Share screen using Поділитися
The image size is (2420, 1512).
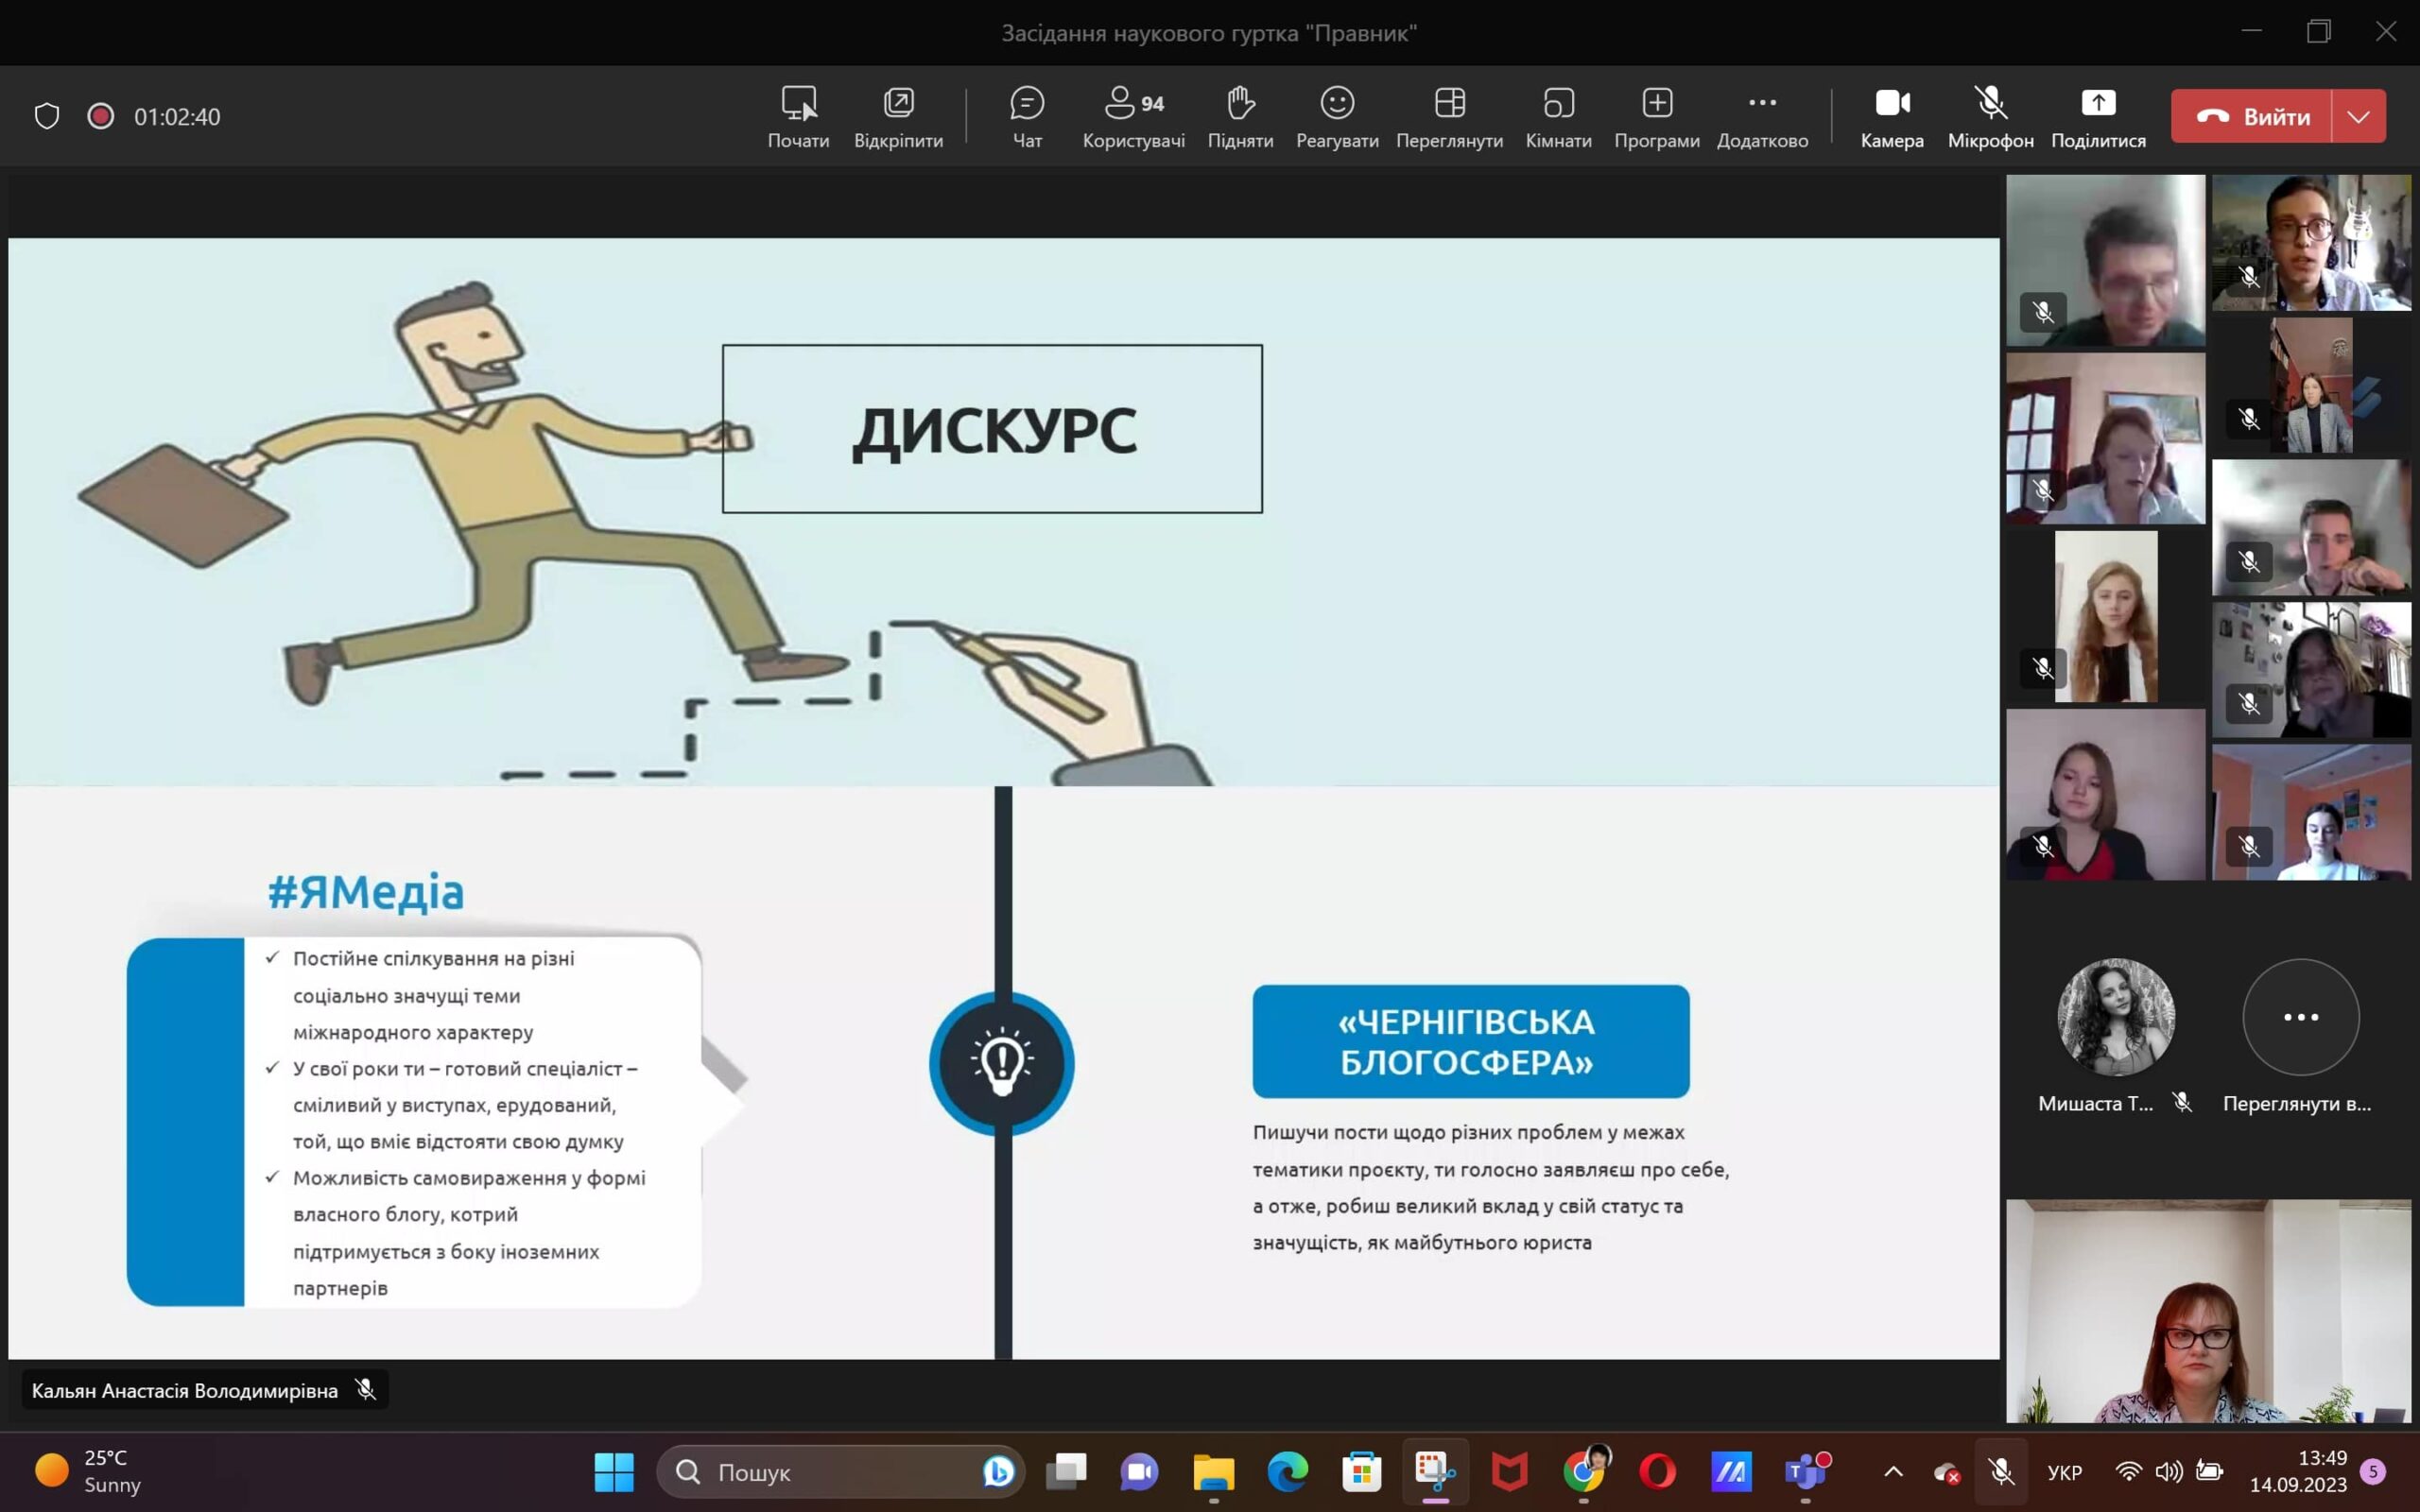point(2098,117)
